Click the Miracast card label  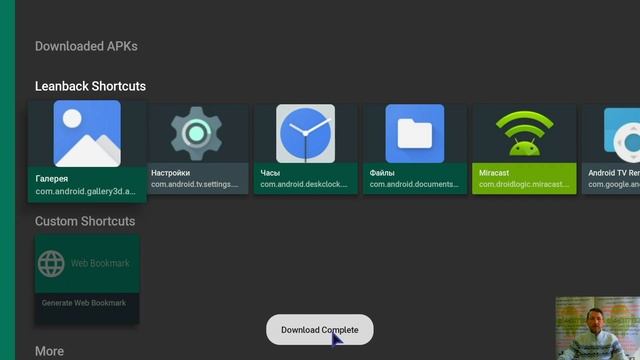494,173
